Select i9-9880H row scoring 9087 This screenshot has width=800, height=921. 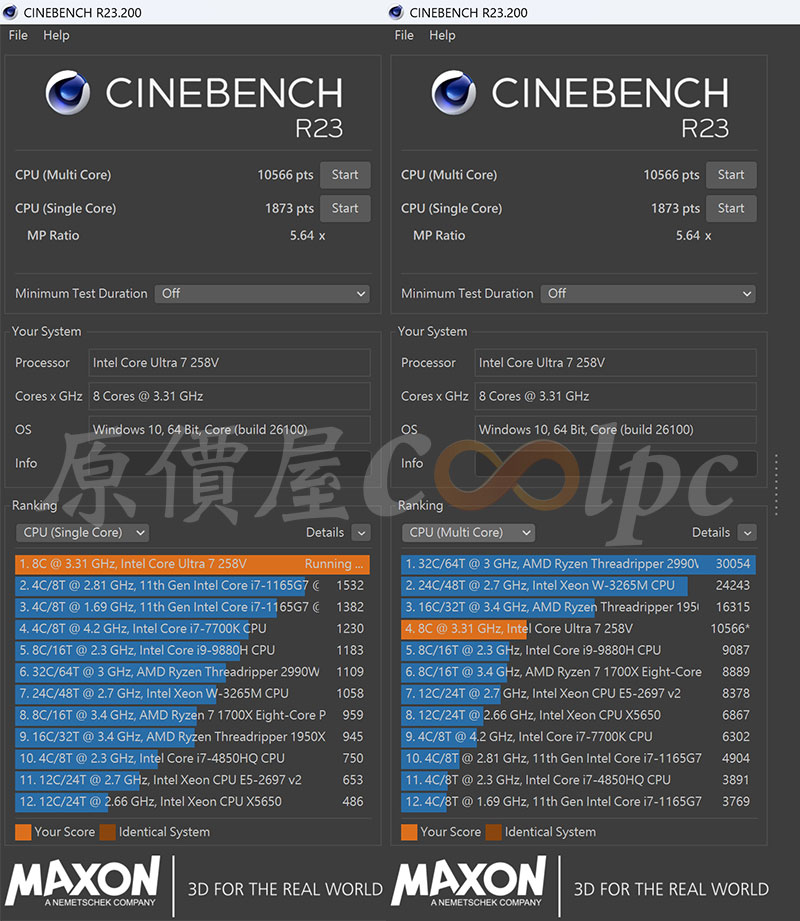(x=579, y=651)
